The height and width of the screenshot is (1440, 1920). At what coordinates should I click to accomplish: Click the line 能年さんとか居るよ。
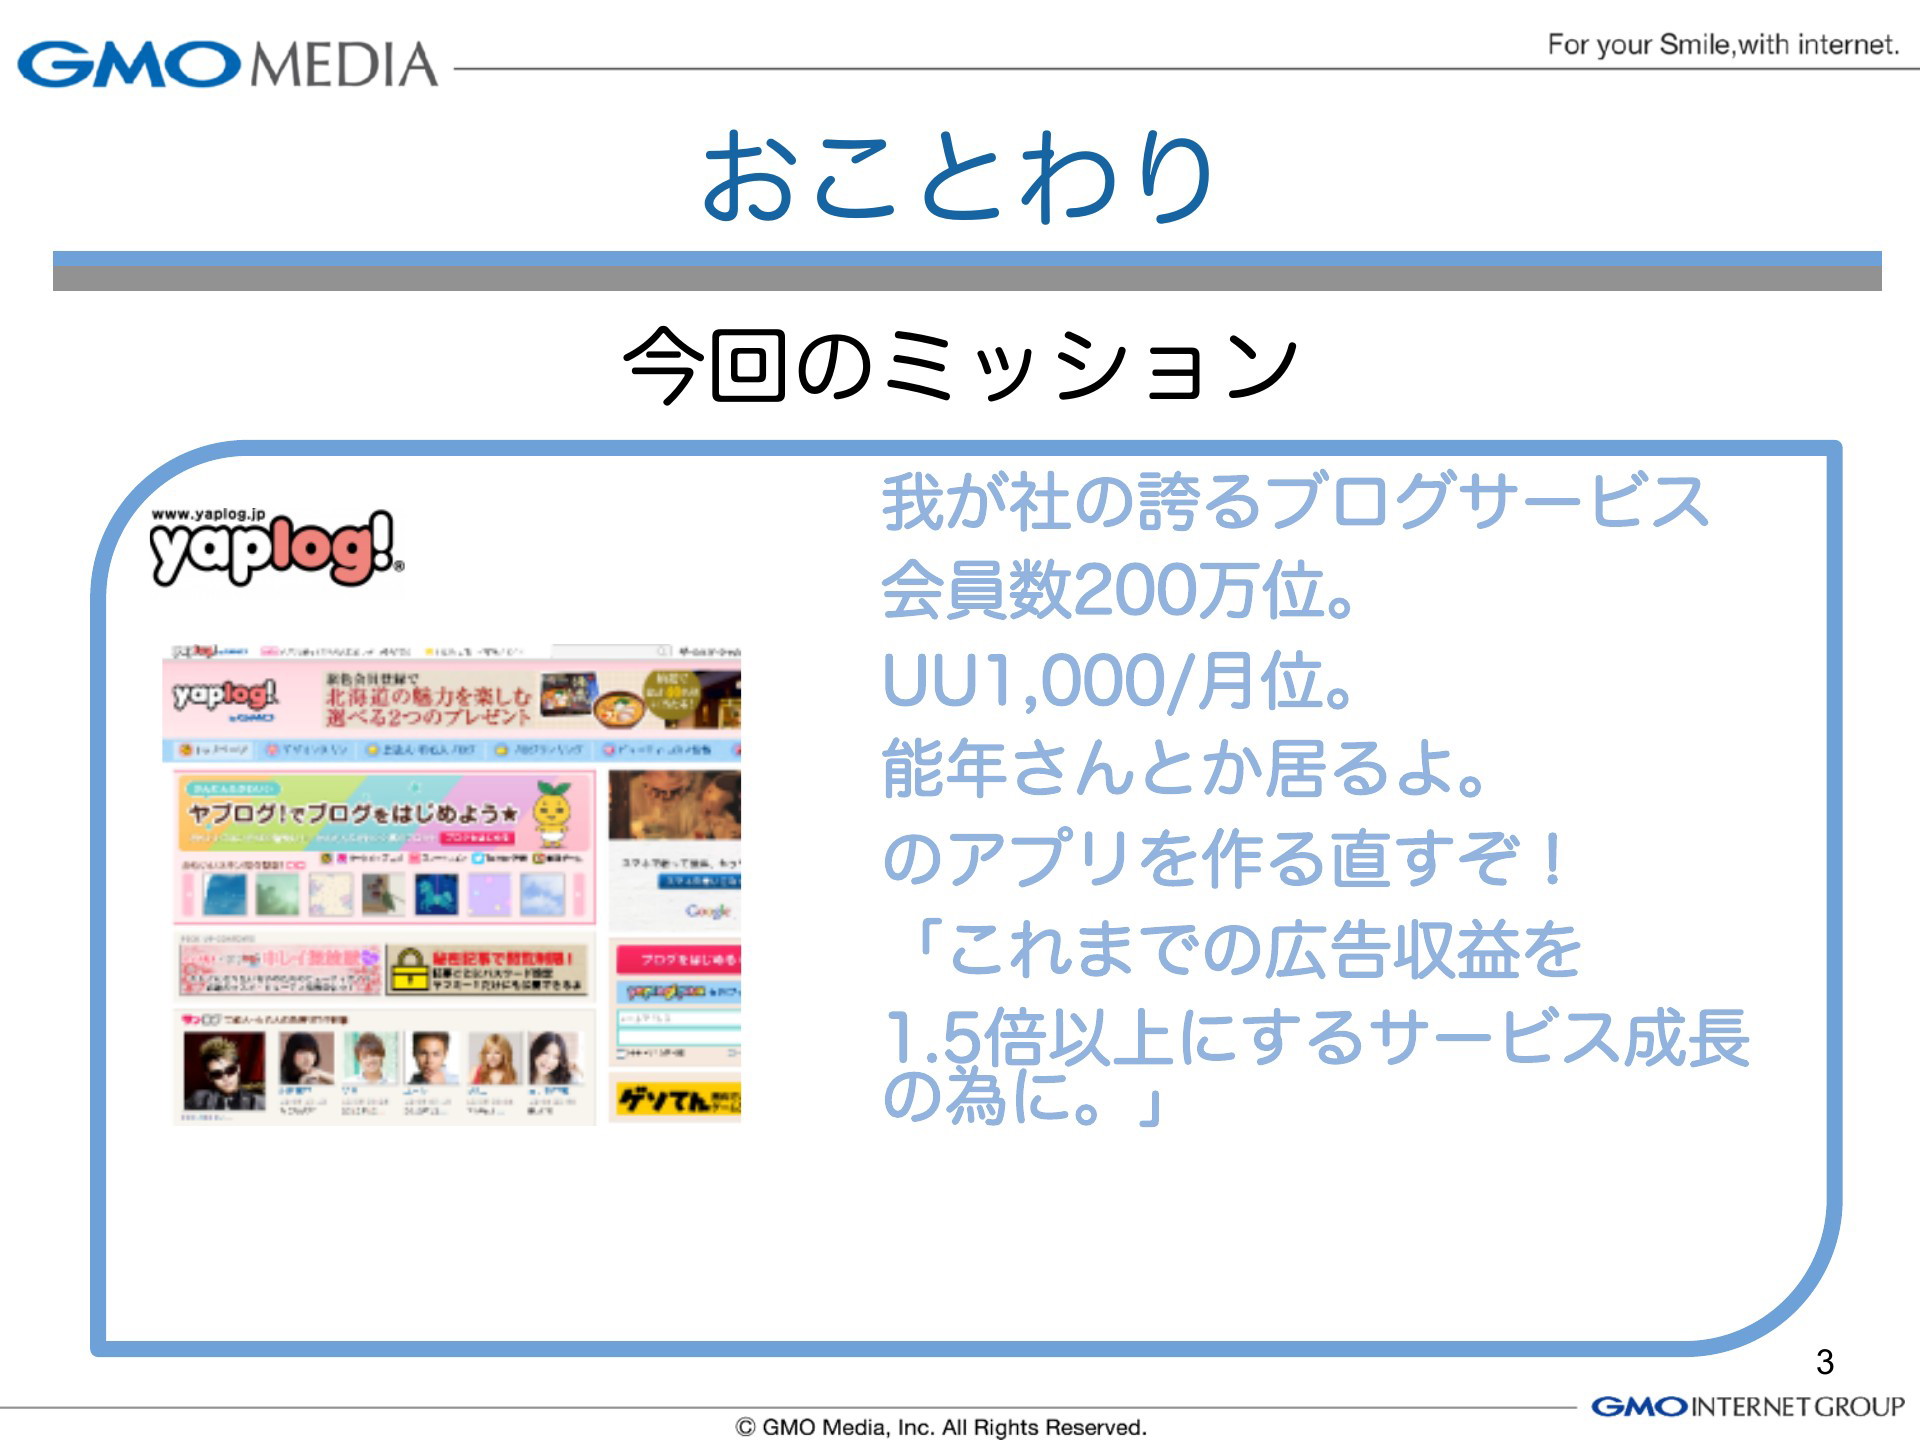(1184, 768)
